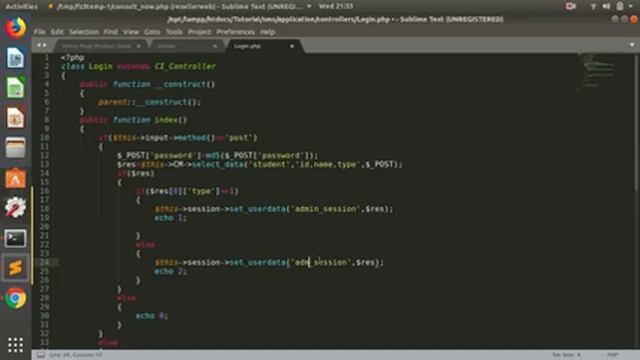Open the Selection menu
The width and height of the screenshot is (640, 360).
click(84, 31)
